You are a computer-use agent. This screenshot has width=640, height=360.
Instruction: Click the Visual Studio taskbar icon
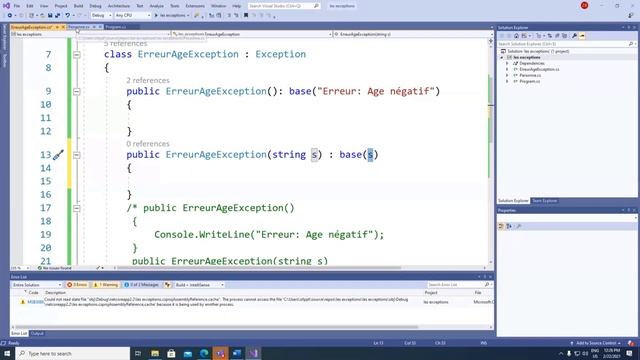tap(253, 353)
